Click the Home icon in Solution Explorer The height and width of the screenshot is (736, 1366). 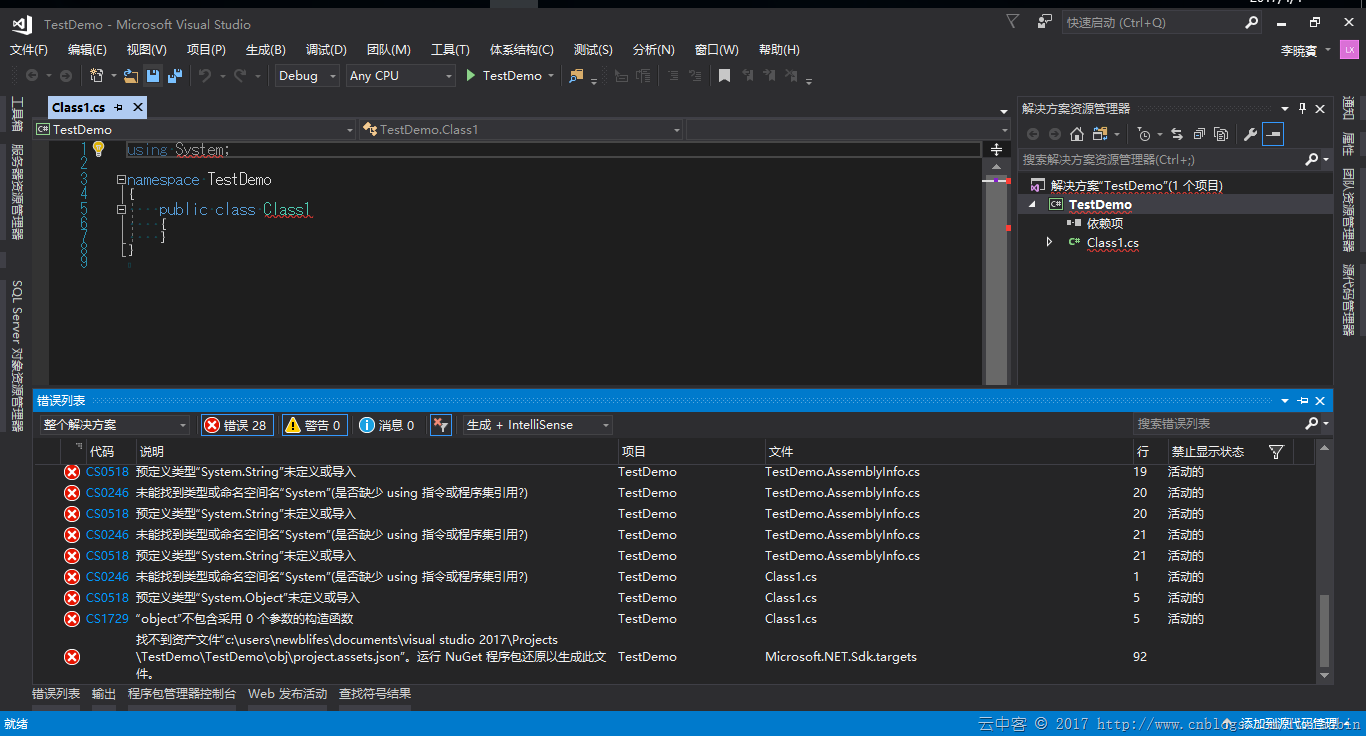[1077, 134]
